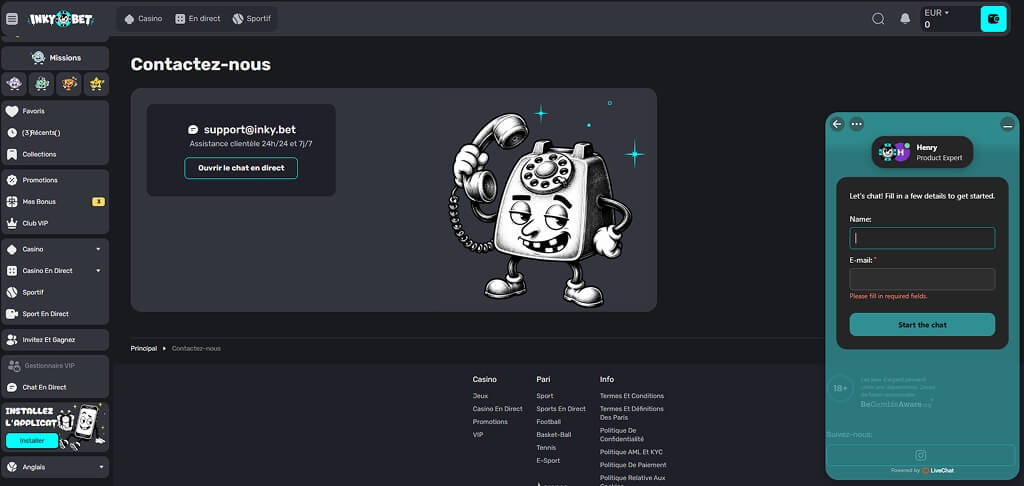This screenshot has height=486, width=1024.
Task: Open the footer Casino En Direct link
Action: (x=498, y=409)
